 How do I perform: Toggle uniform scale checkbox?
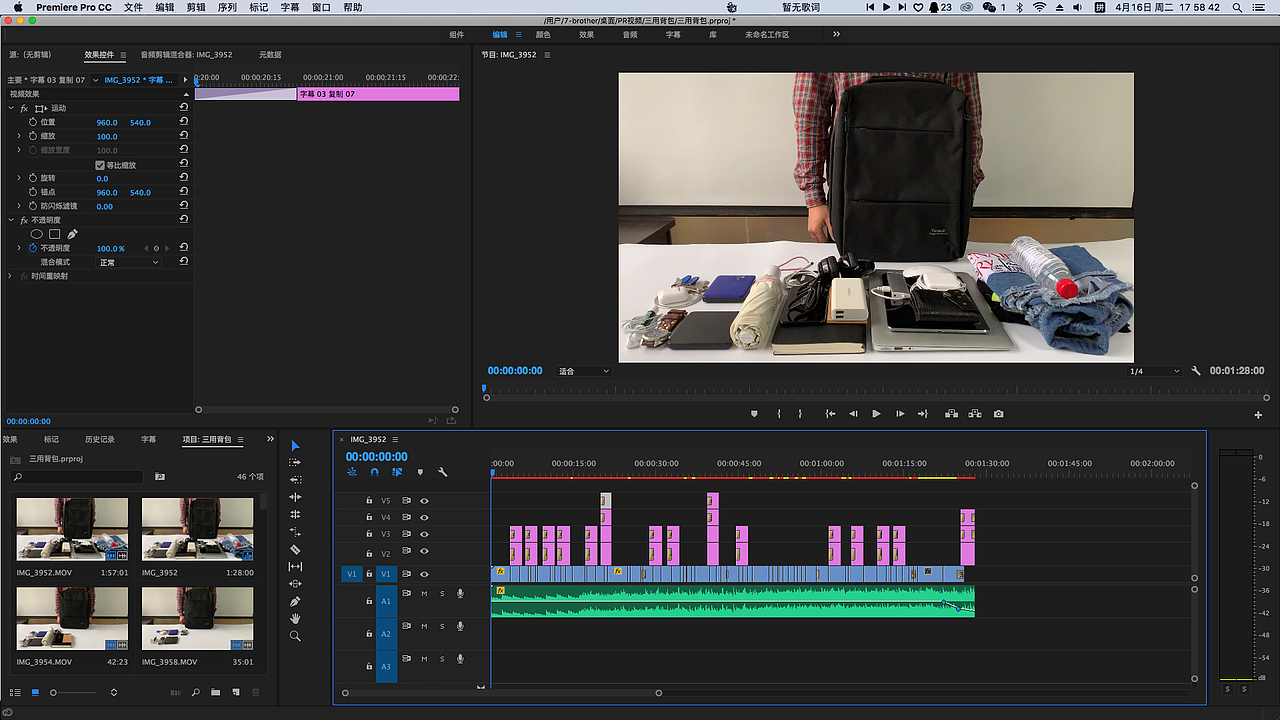[100, 165]
